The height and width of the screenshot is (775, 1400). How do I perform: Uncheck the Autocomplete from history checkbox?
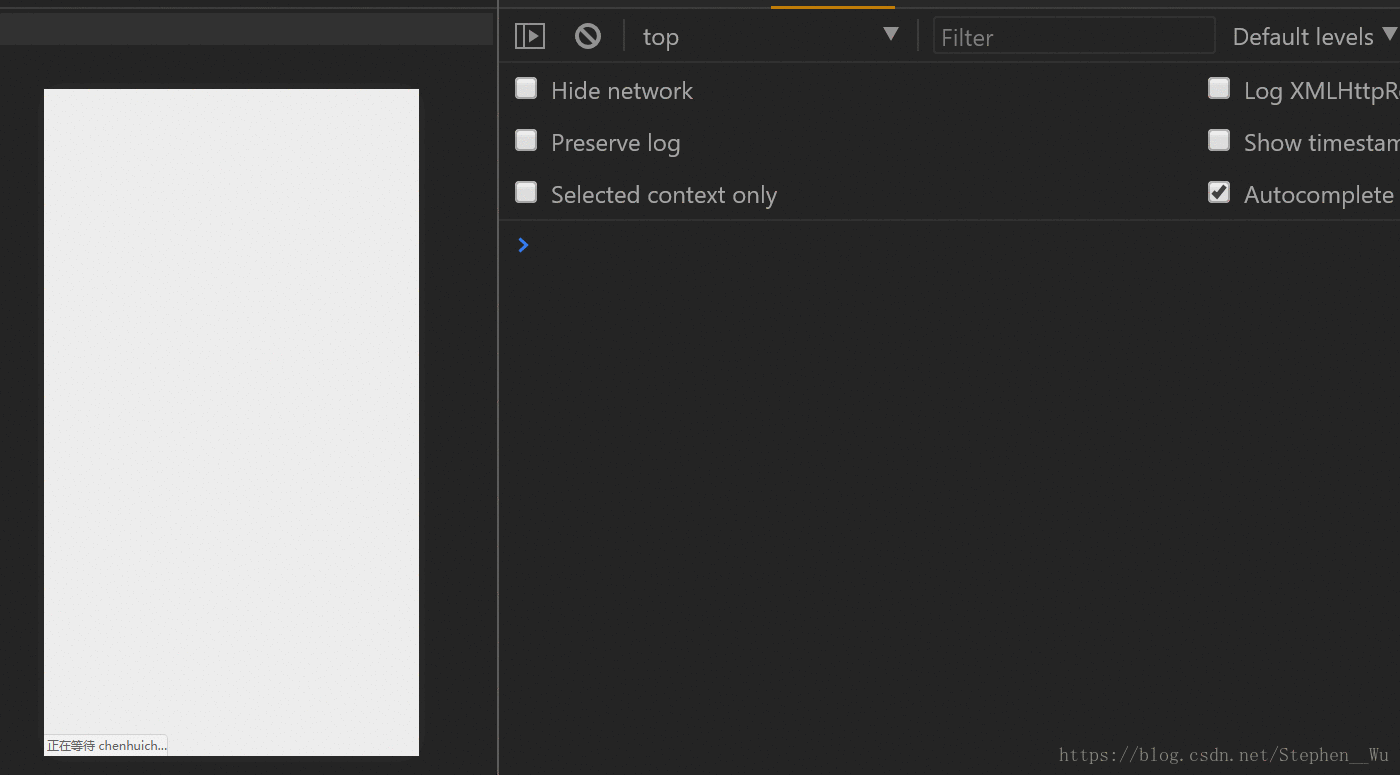1219,193
